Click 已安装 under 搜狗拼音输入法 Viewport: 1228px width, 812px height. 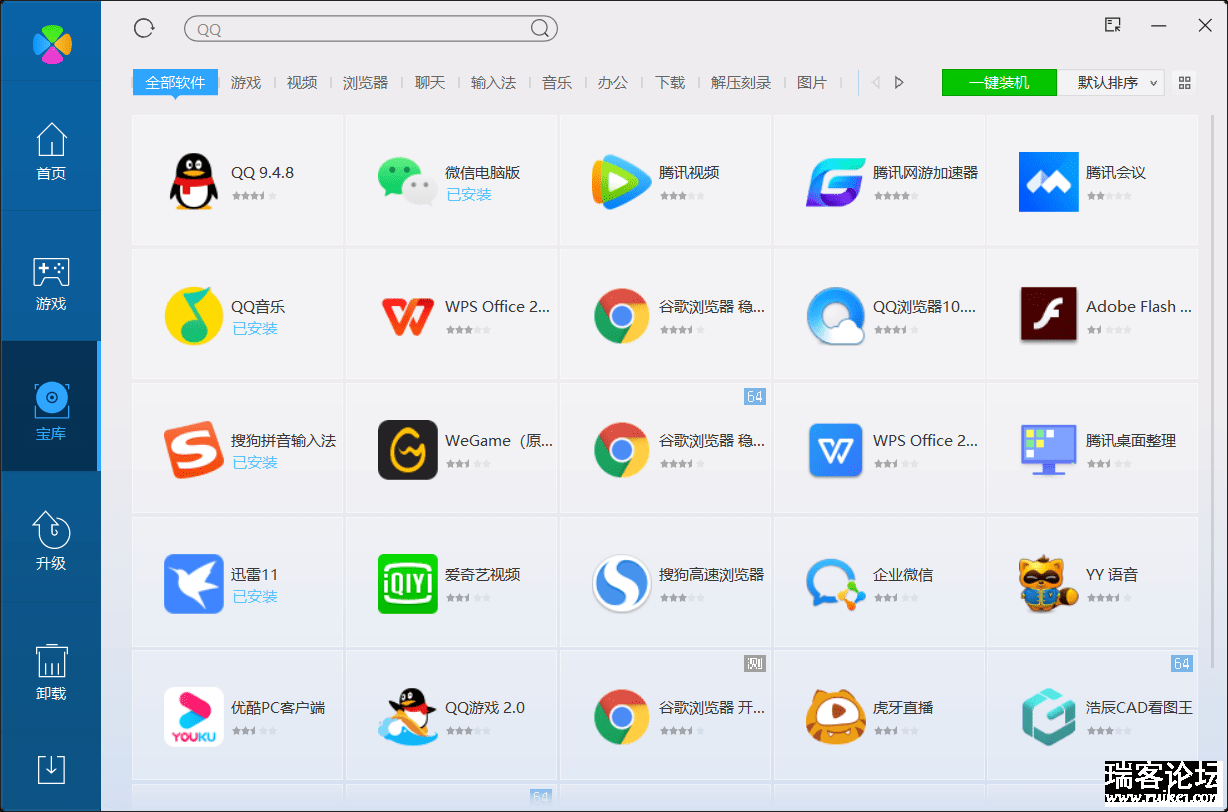pos(255,463)
